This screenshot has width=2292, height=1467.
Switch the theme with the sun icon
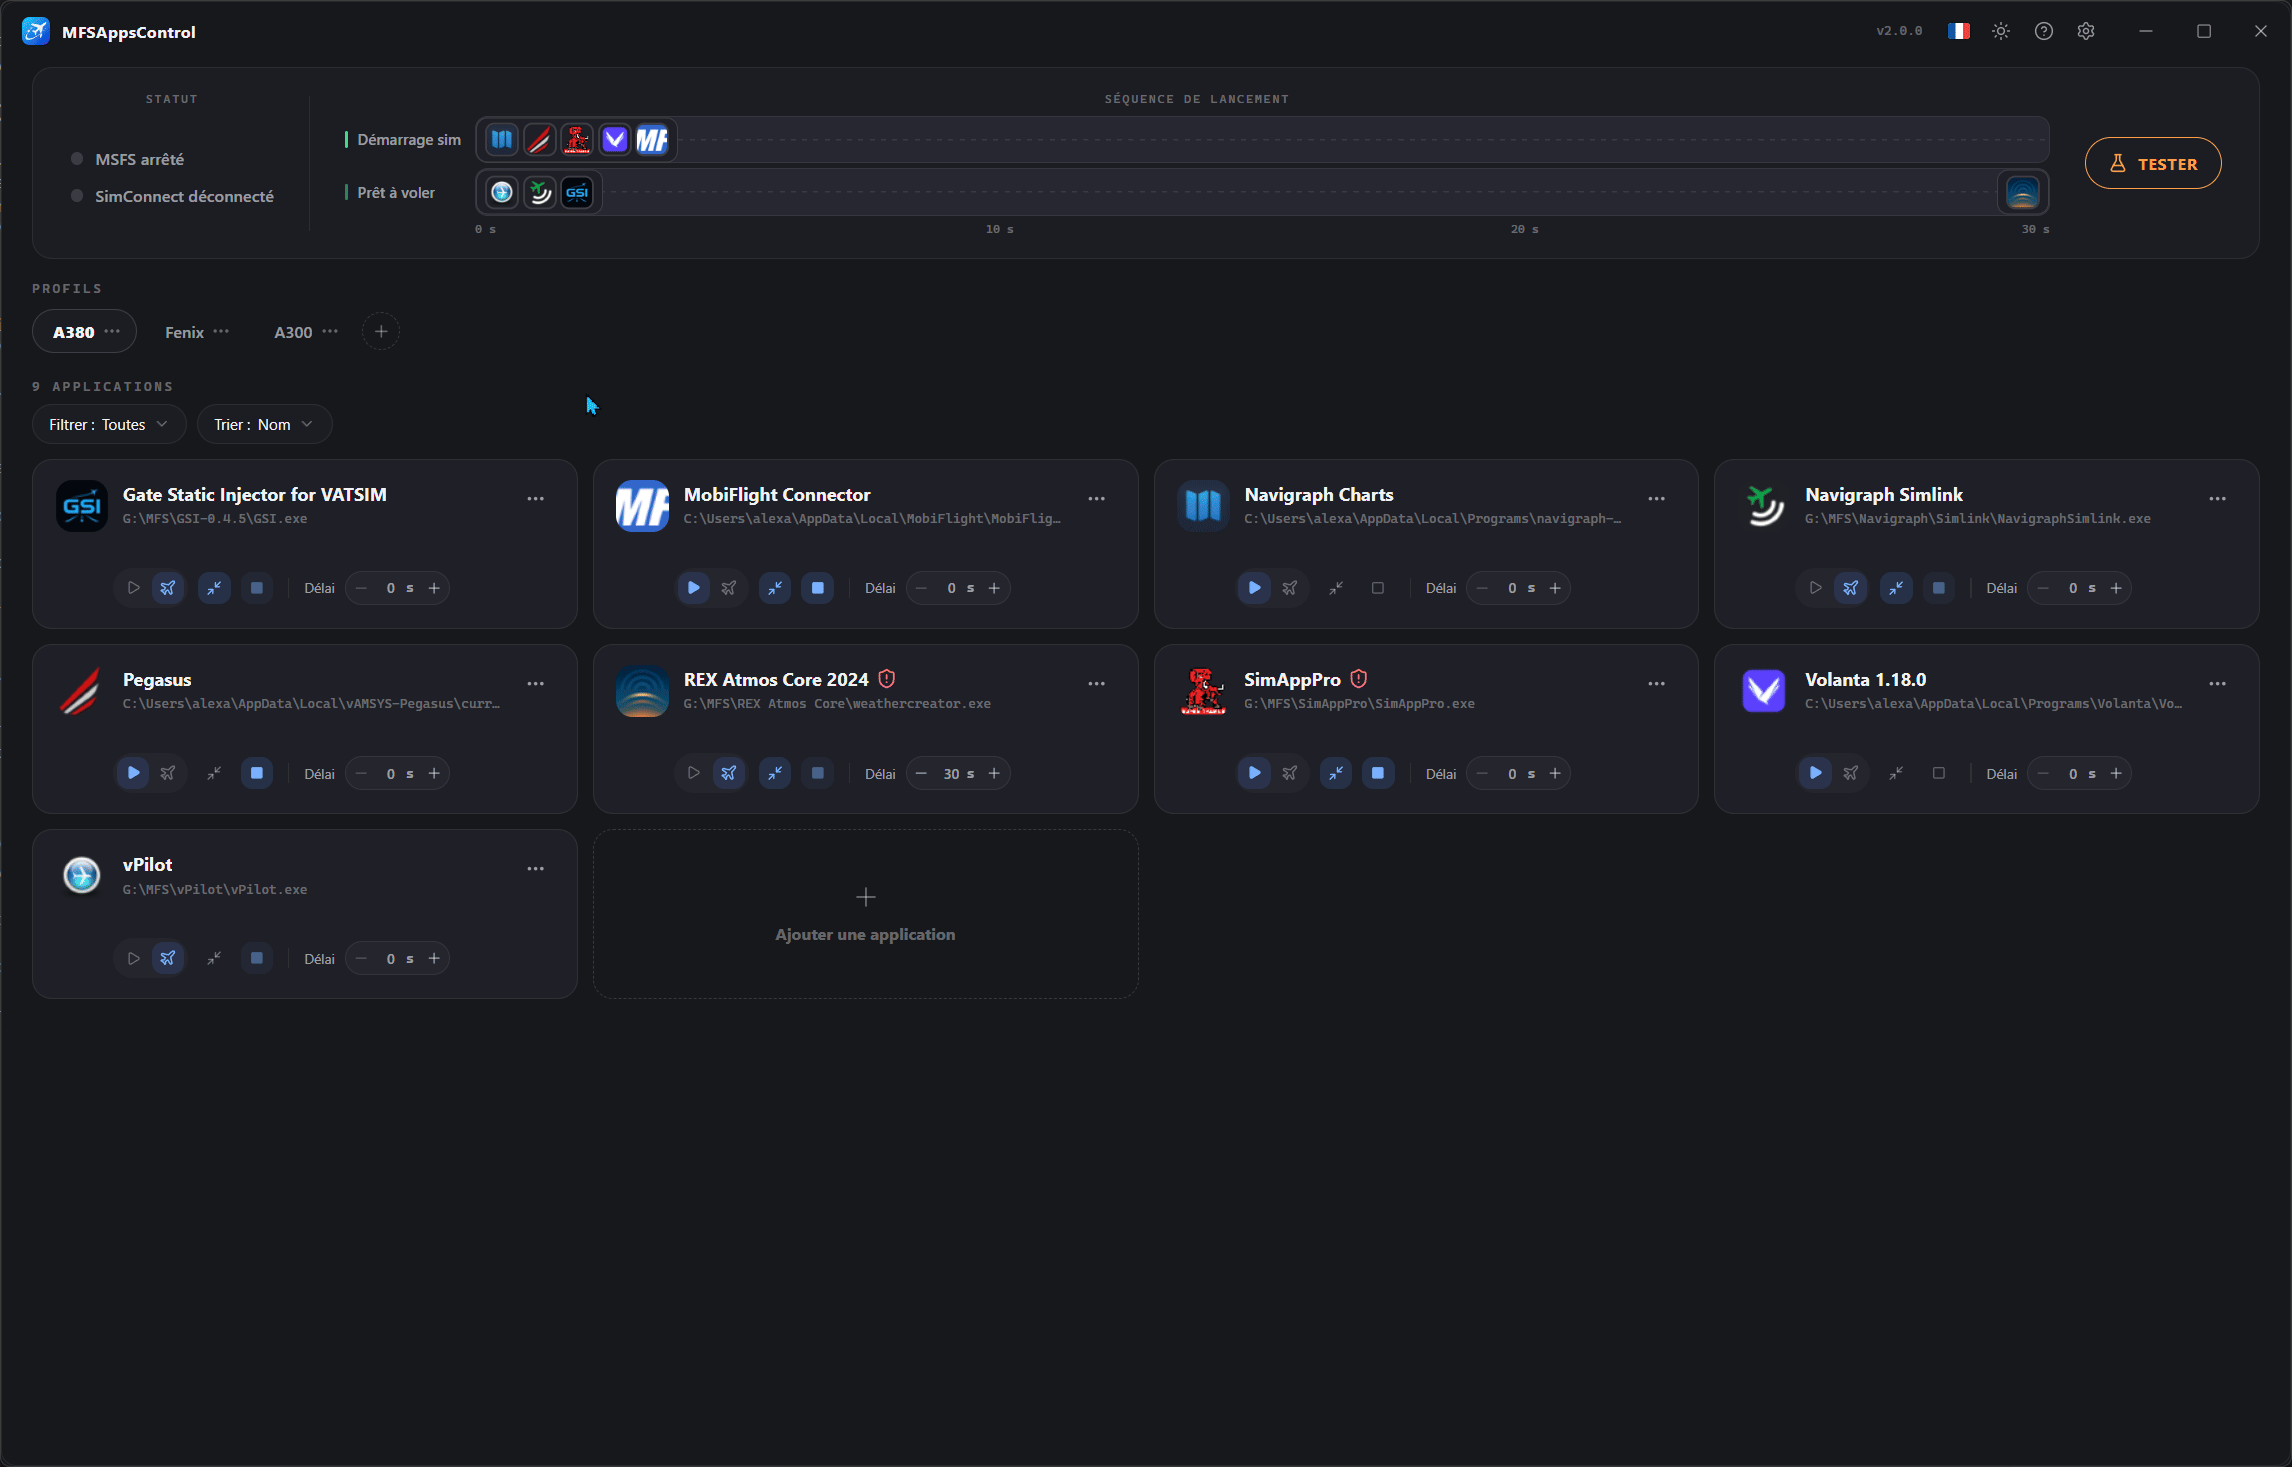coord(2000,31)
